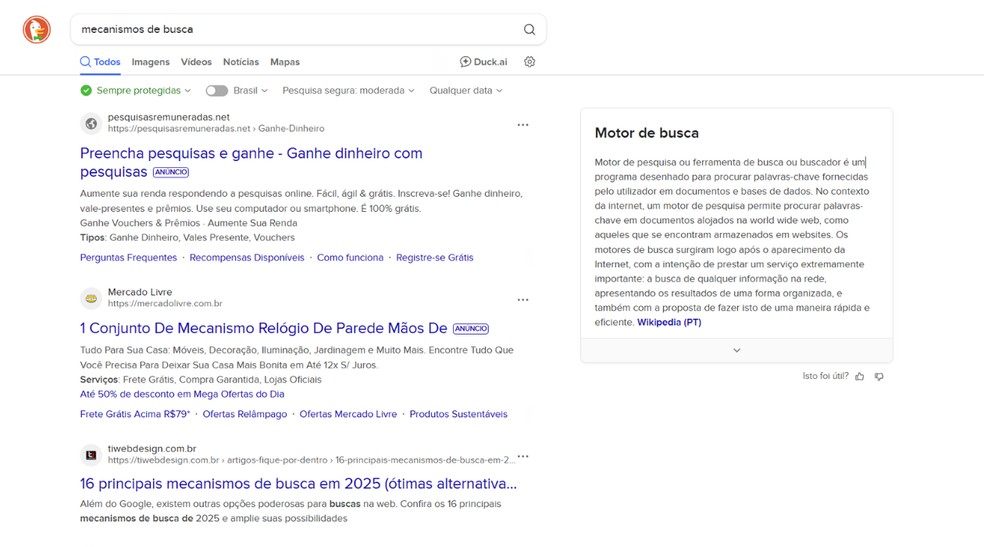Click Perguntas Frequentes sitelink
Image resolution: width=984 pixels, height=547 pixels.
pyautogui.click(x=129, y=258)
